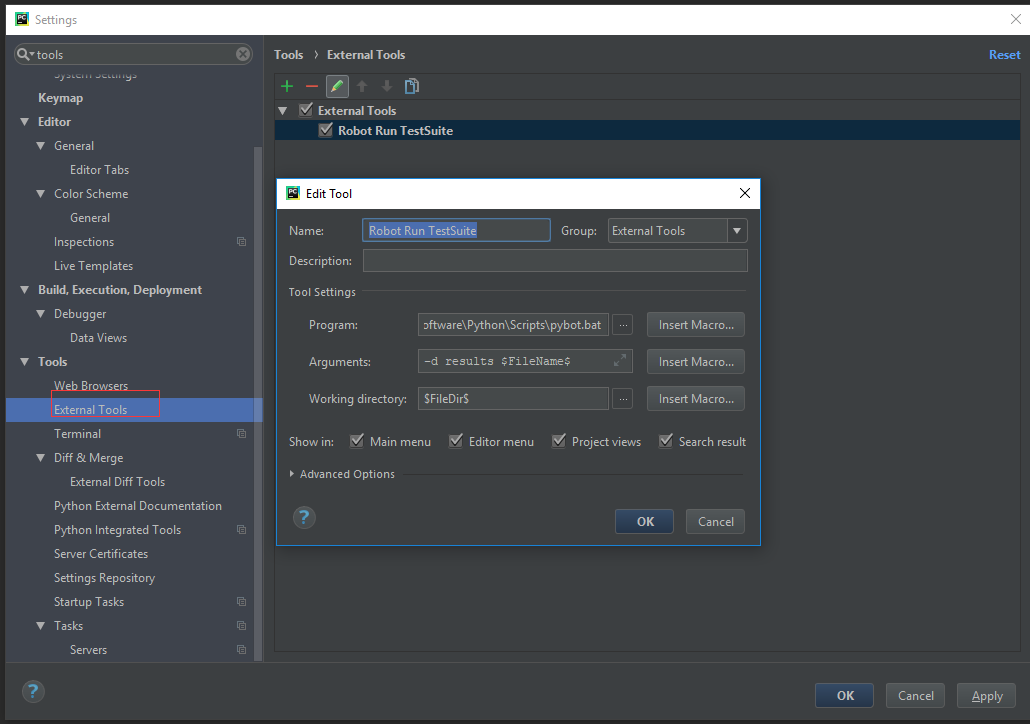Add a new external tool
The image size is (1030, 724).
286,86
